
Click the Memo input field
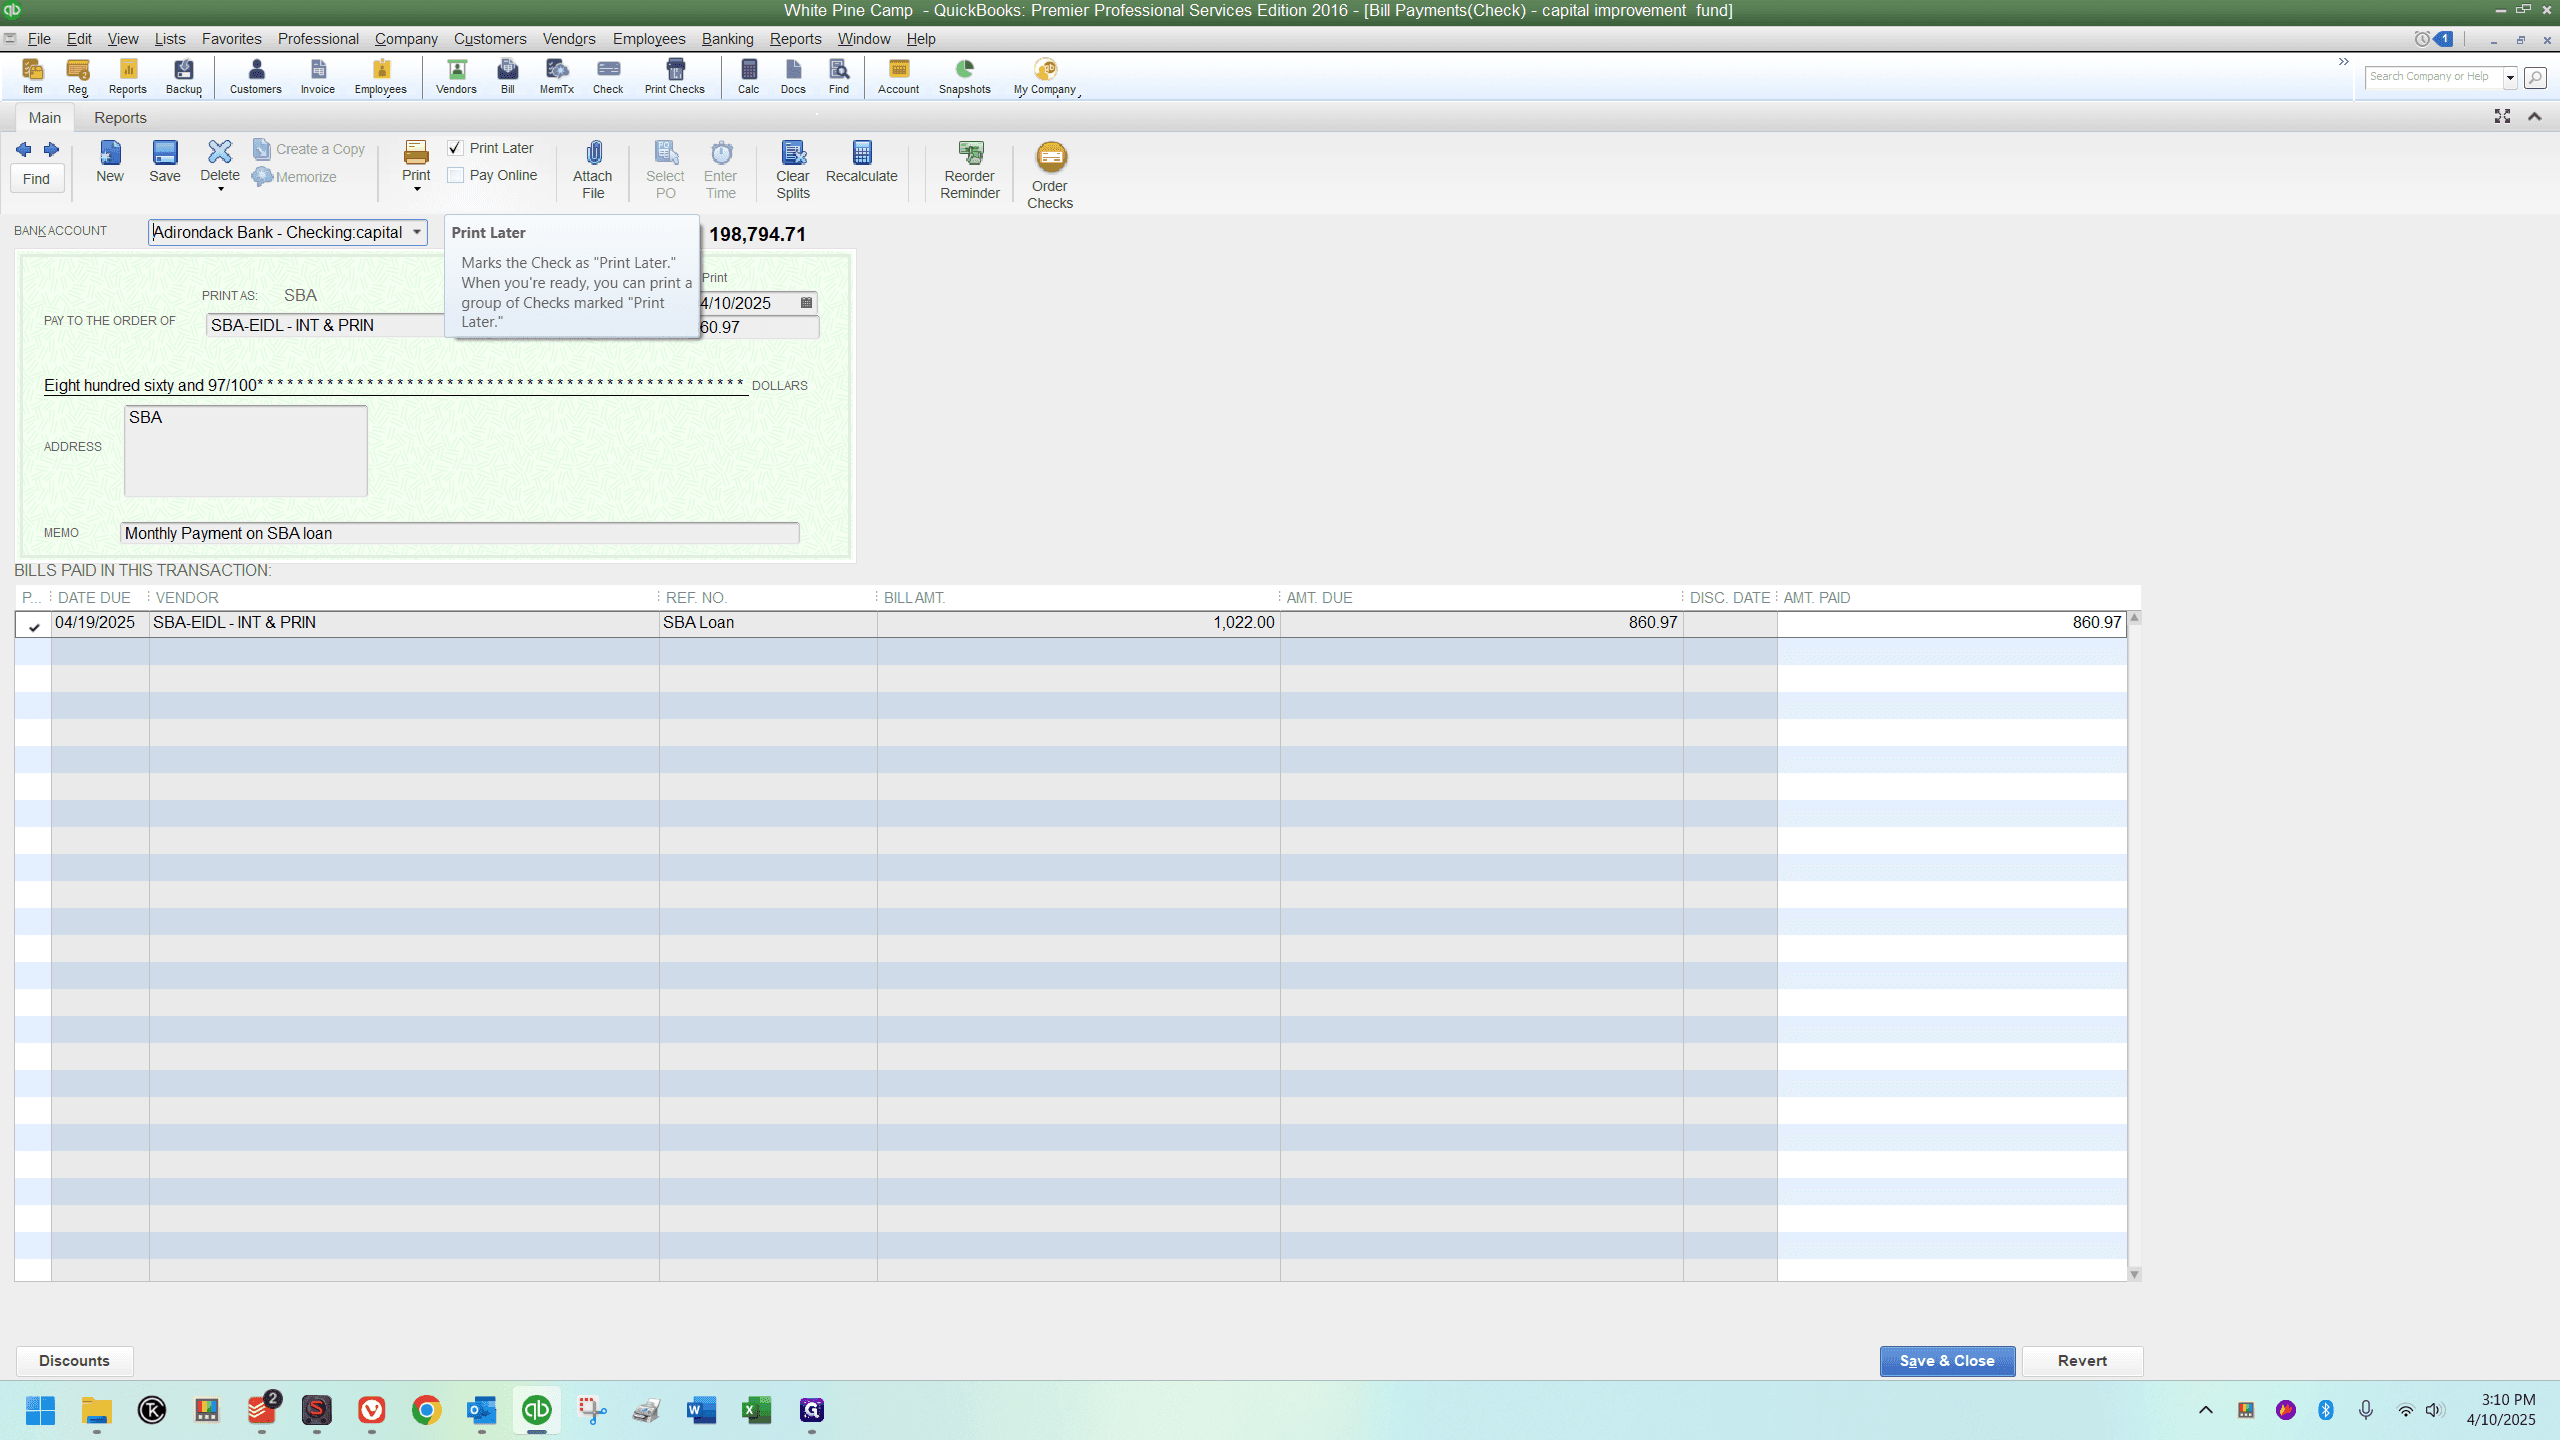[x=460, y=533]
